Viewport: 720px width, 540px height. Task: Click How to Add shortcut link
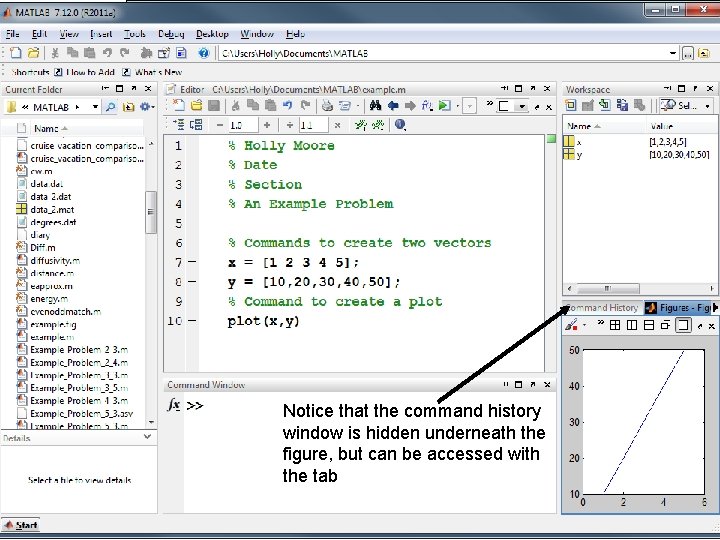(85, 72)
